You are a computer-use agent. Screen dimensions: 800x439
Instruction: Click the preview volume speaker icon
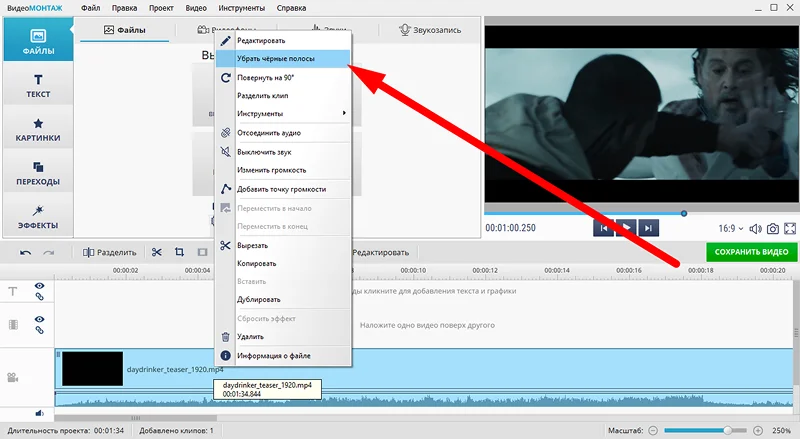pos(755,229)
